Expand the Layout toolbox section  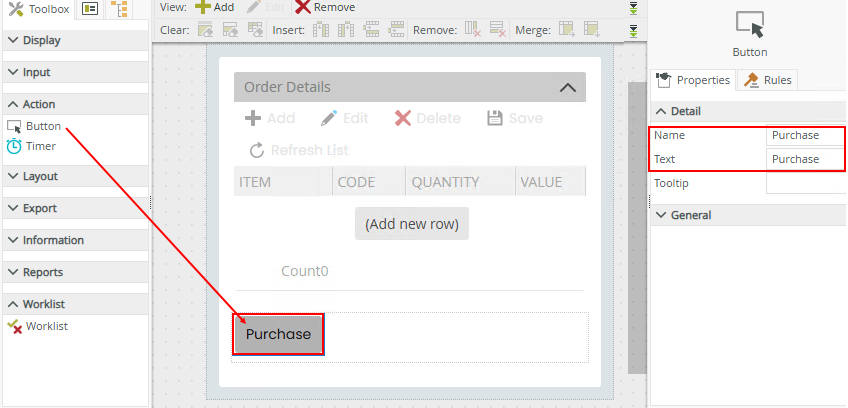pyautogui.click(x=75, y=176)
